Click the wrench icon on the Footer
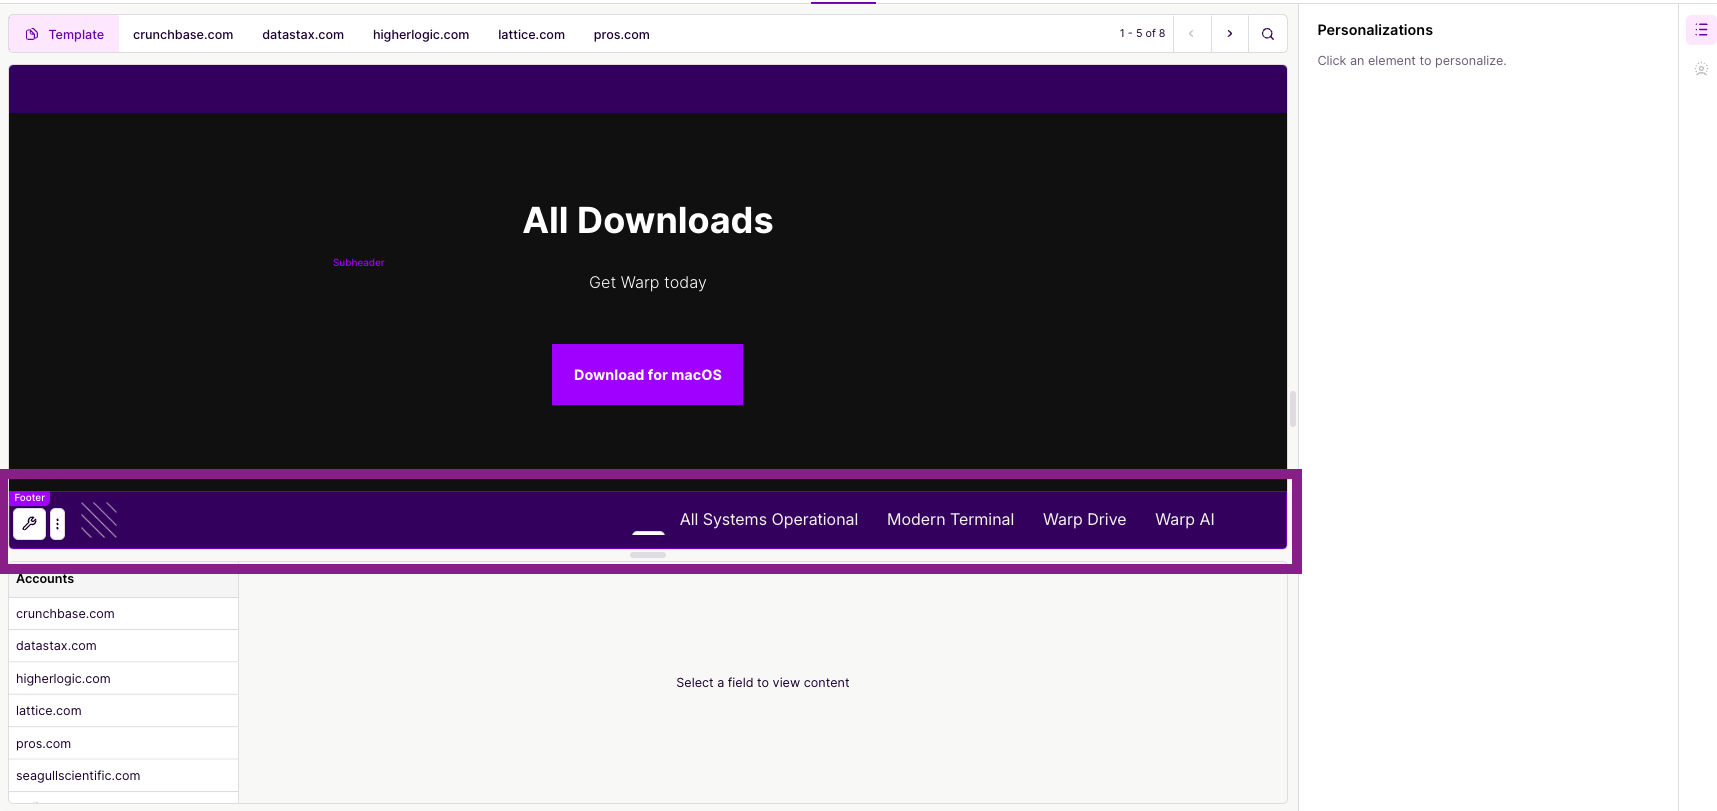Viewport: 1717px width, 811px height. (x=29, y=523)
